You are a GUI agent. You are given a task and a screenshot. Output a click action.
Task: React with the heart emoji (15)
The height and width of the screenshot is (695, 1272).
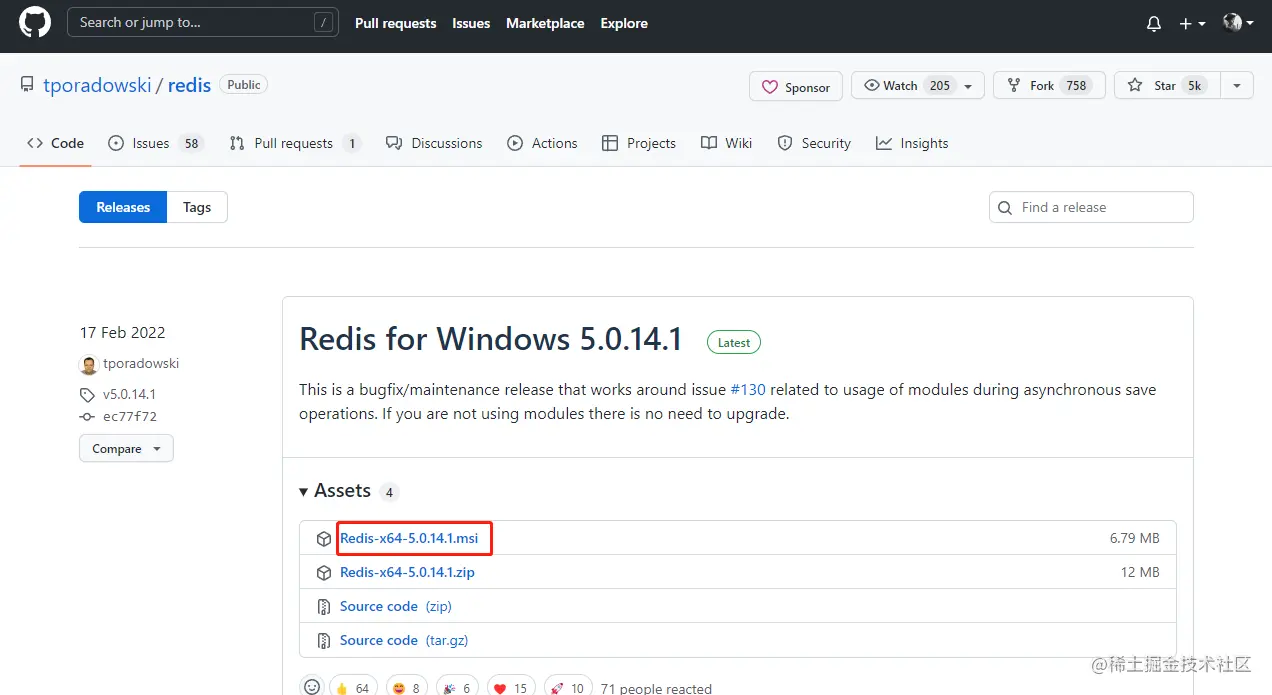(x=511, y=687)
